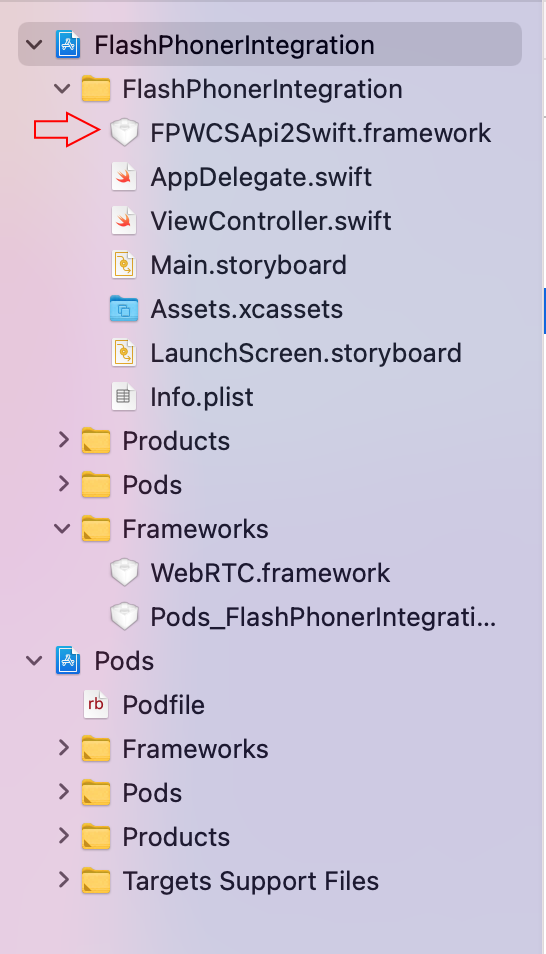Select the Podfile entry
Viewport: 546px width, 954px height.
click(x=164, y=705)
